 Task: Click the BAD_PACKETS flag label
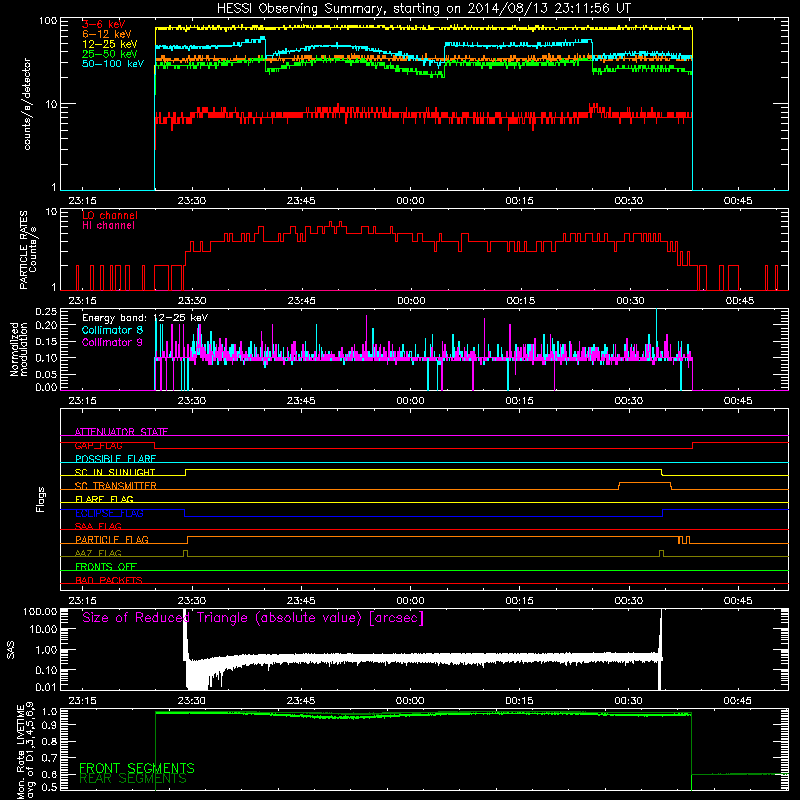click(109, 581)
